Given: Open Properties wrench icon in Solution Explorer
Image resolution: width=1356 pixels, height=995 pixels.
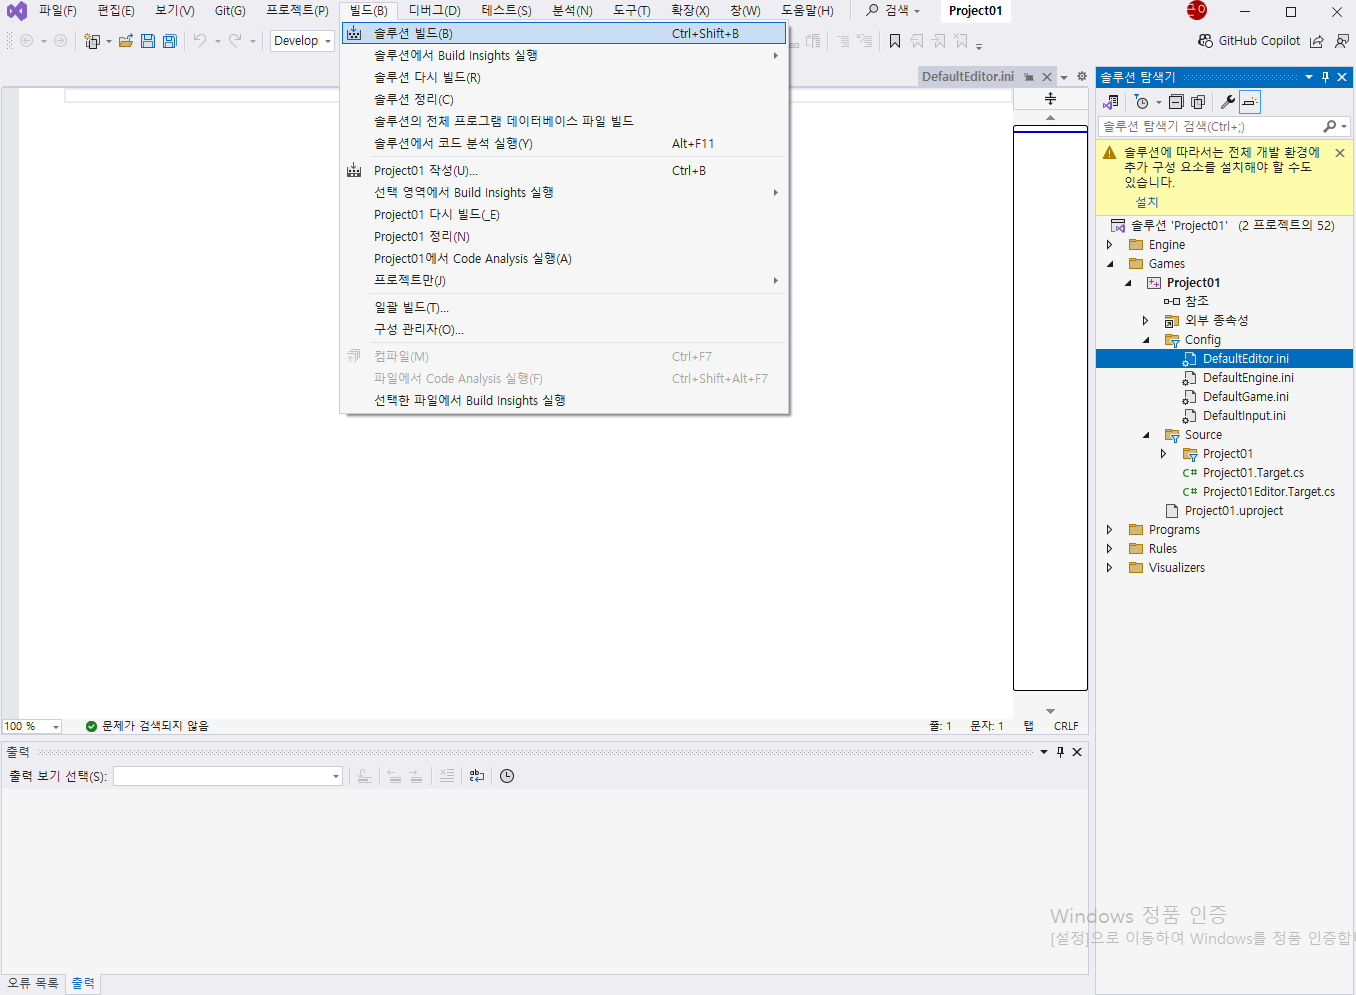Looking at the screenshot, I should tap(1228, 102).
